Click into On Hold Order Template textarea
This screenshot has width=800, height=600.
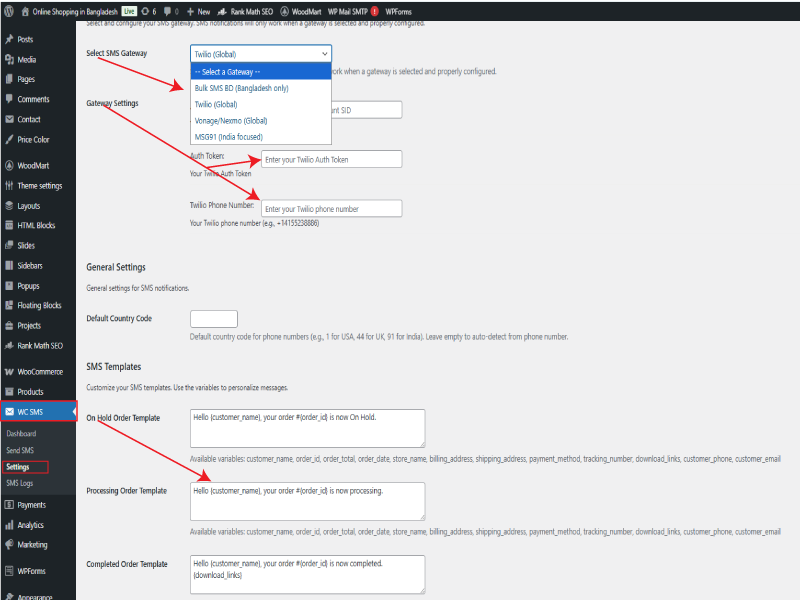tap(308, 429)
